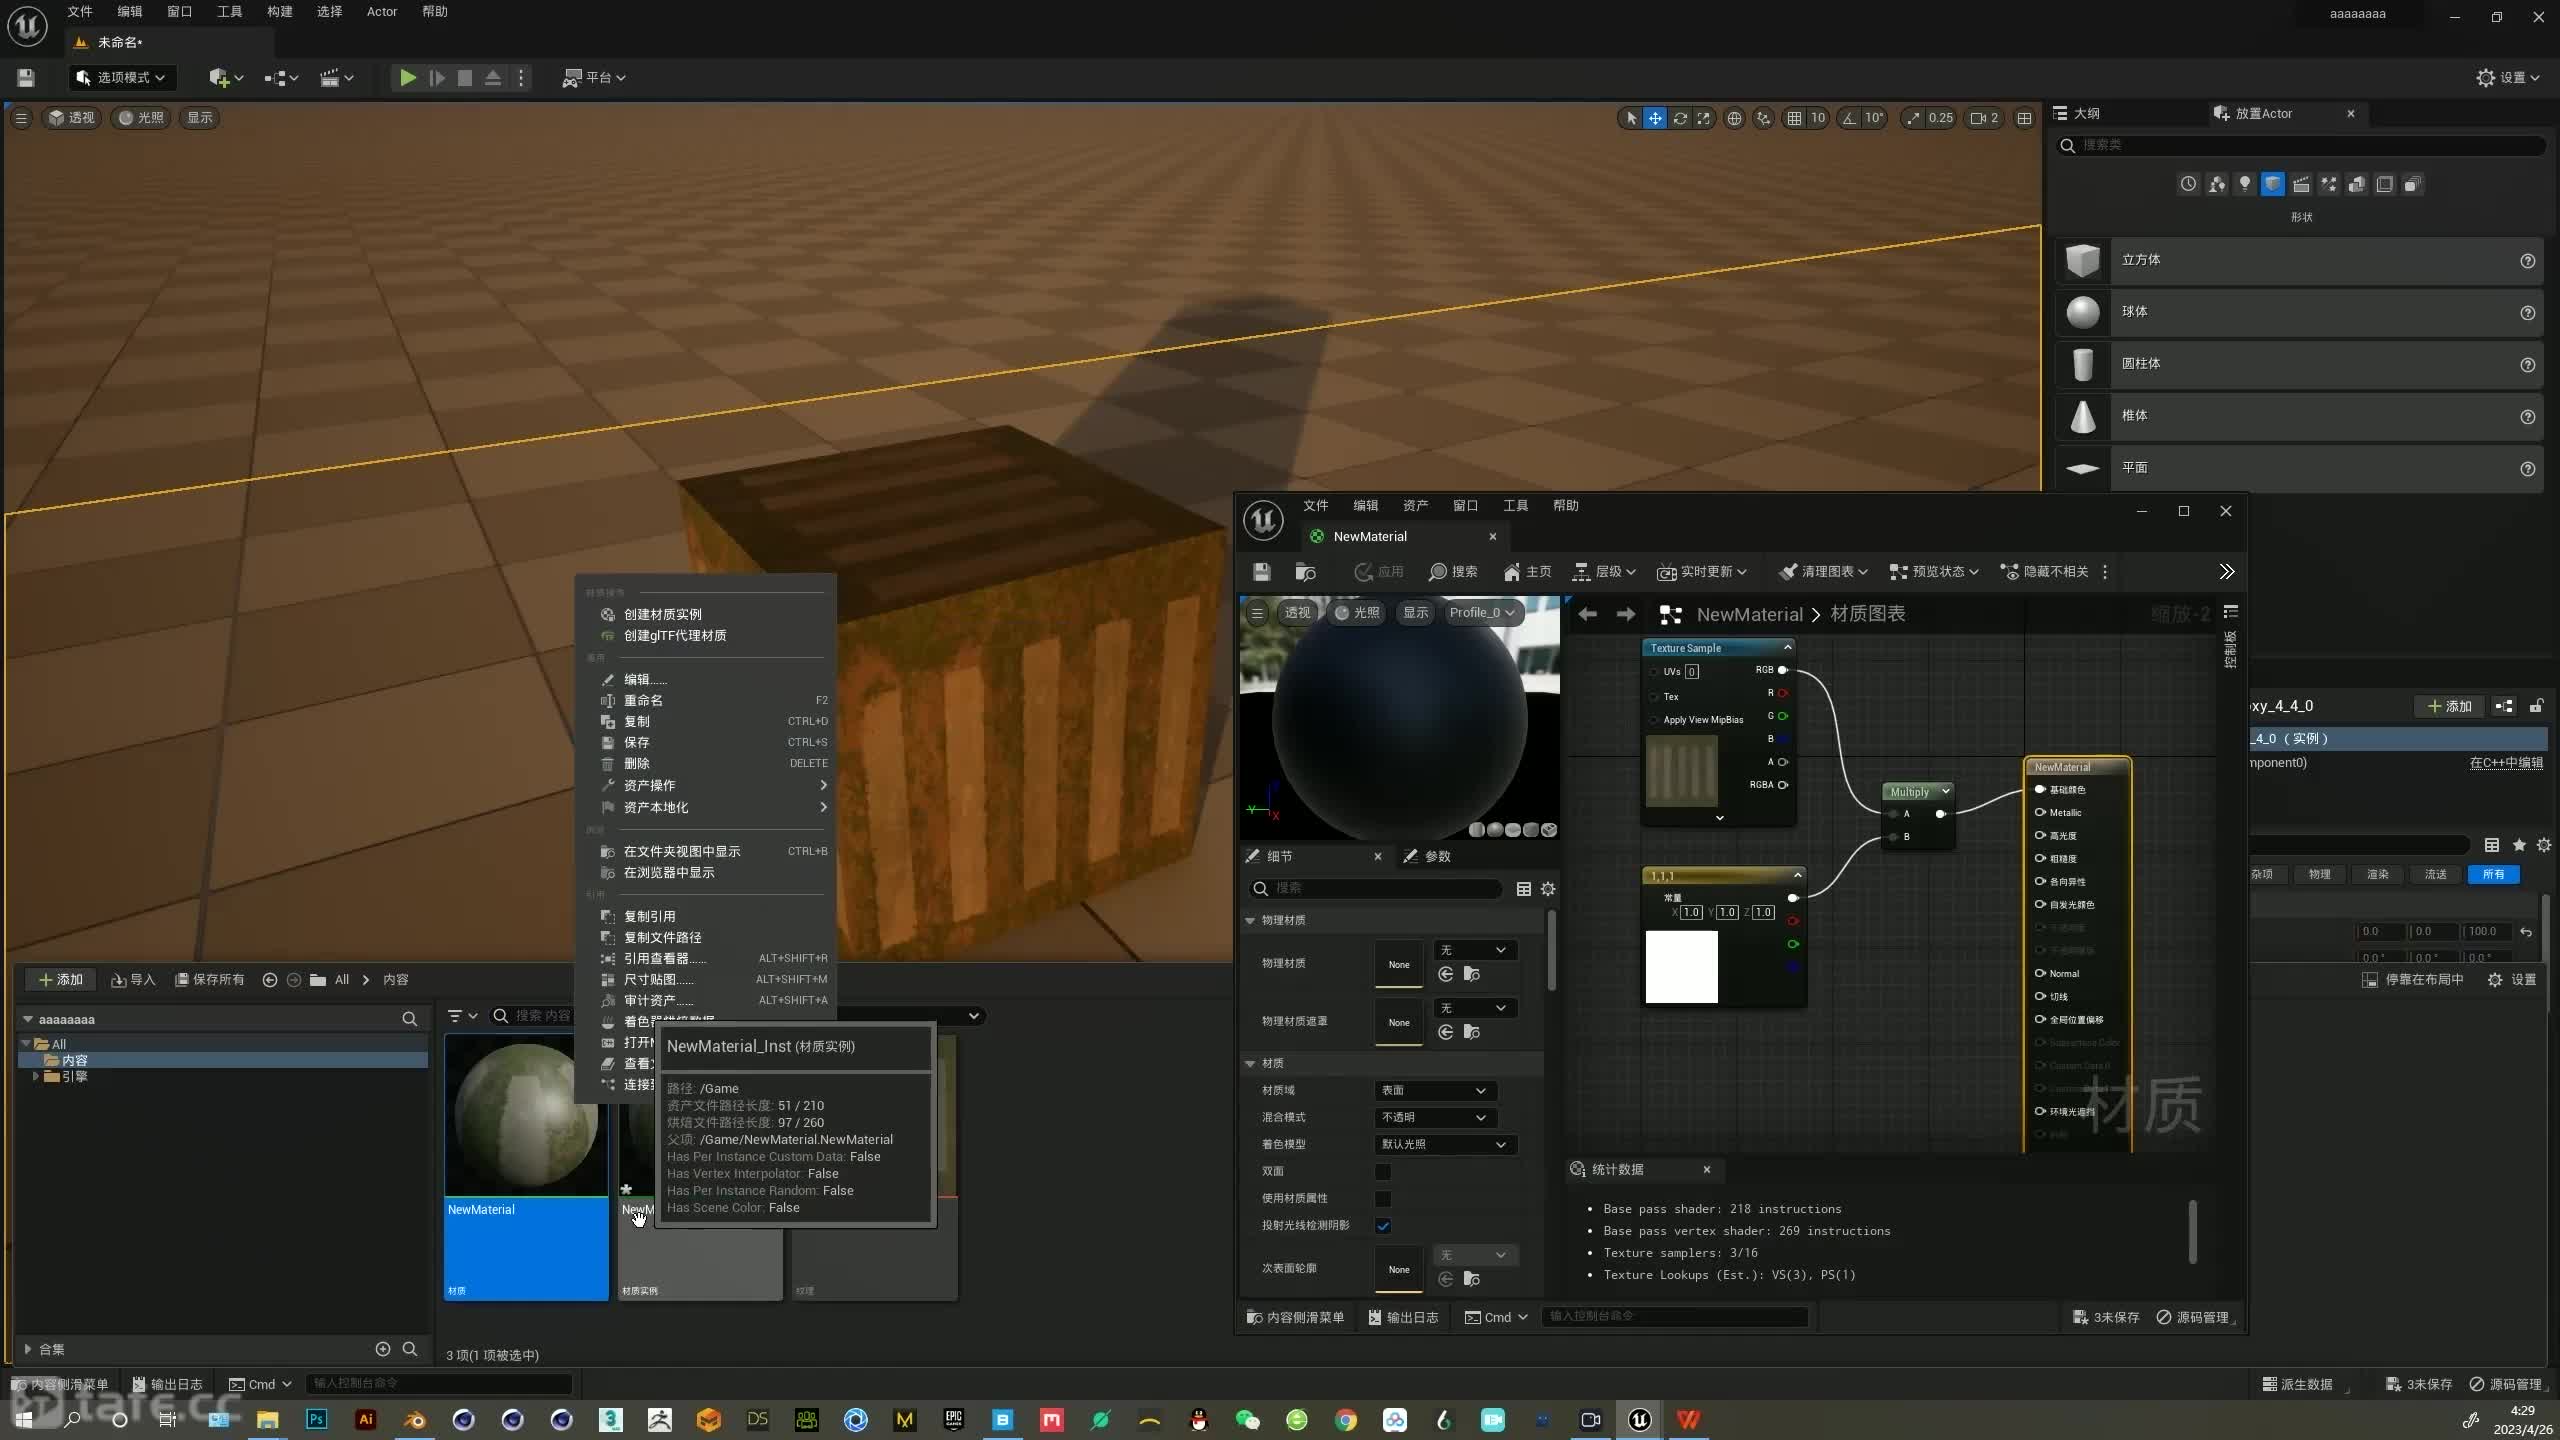This screenshot has height=1440, width=2560.
Task: Click the 导入 import button
Action: (133, 979)
